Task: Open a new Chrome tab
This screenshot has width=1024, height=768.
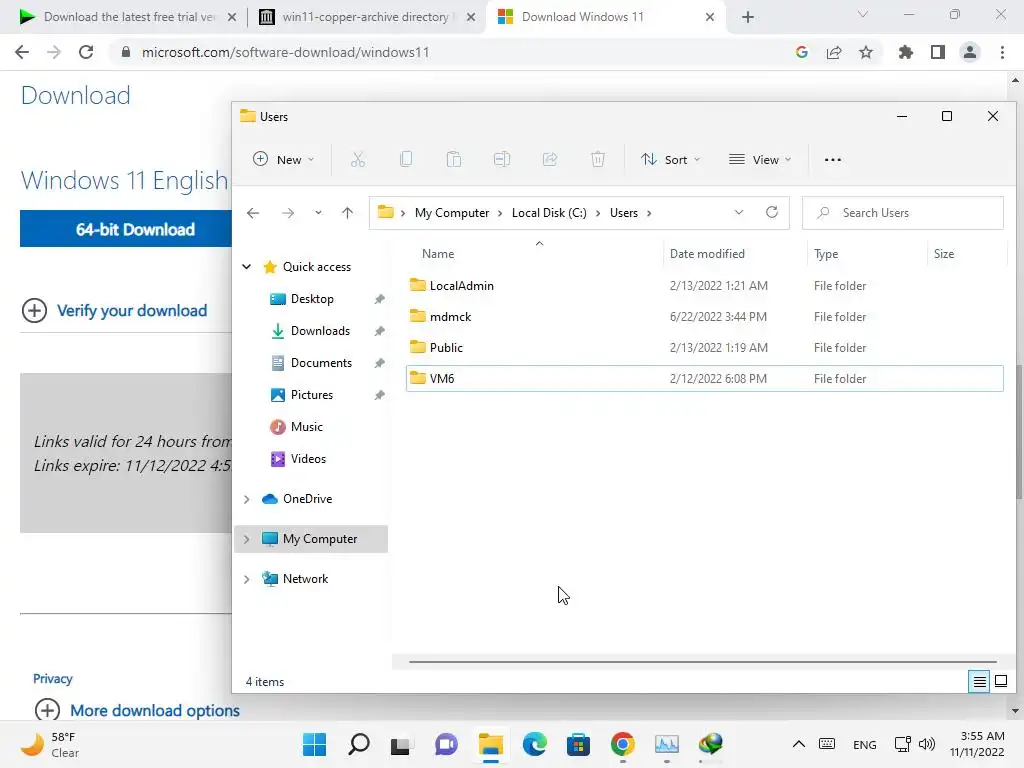Action: 748,17
